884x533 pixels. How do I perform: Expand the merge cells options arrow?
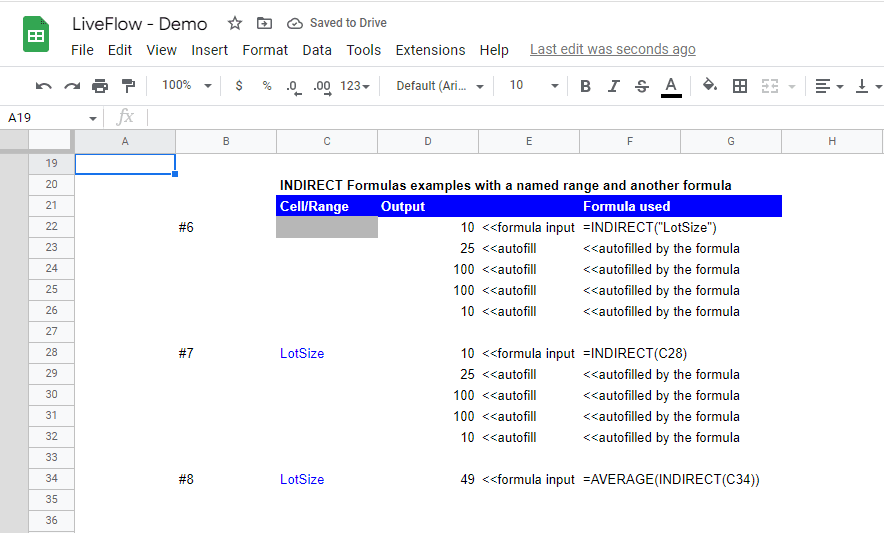pyautogui.click(x=792, y=86)
